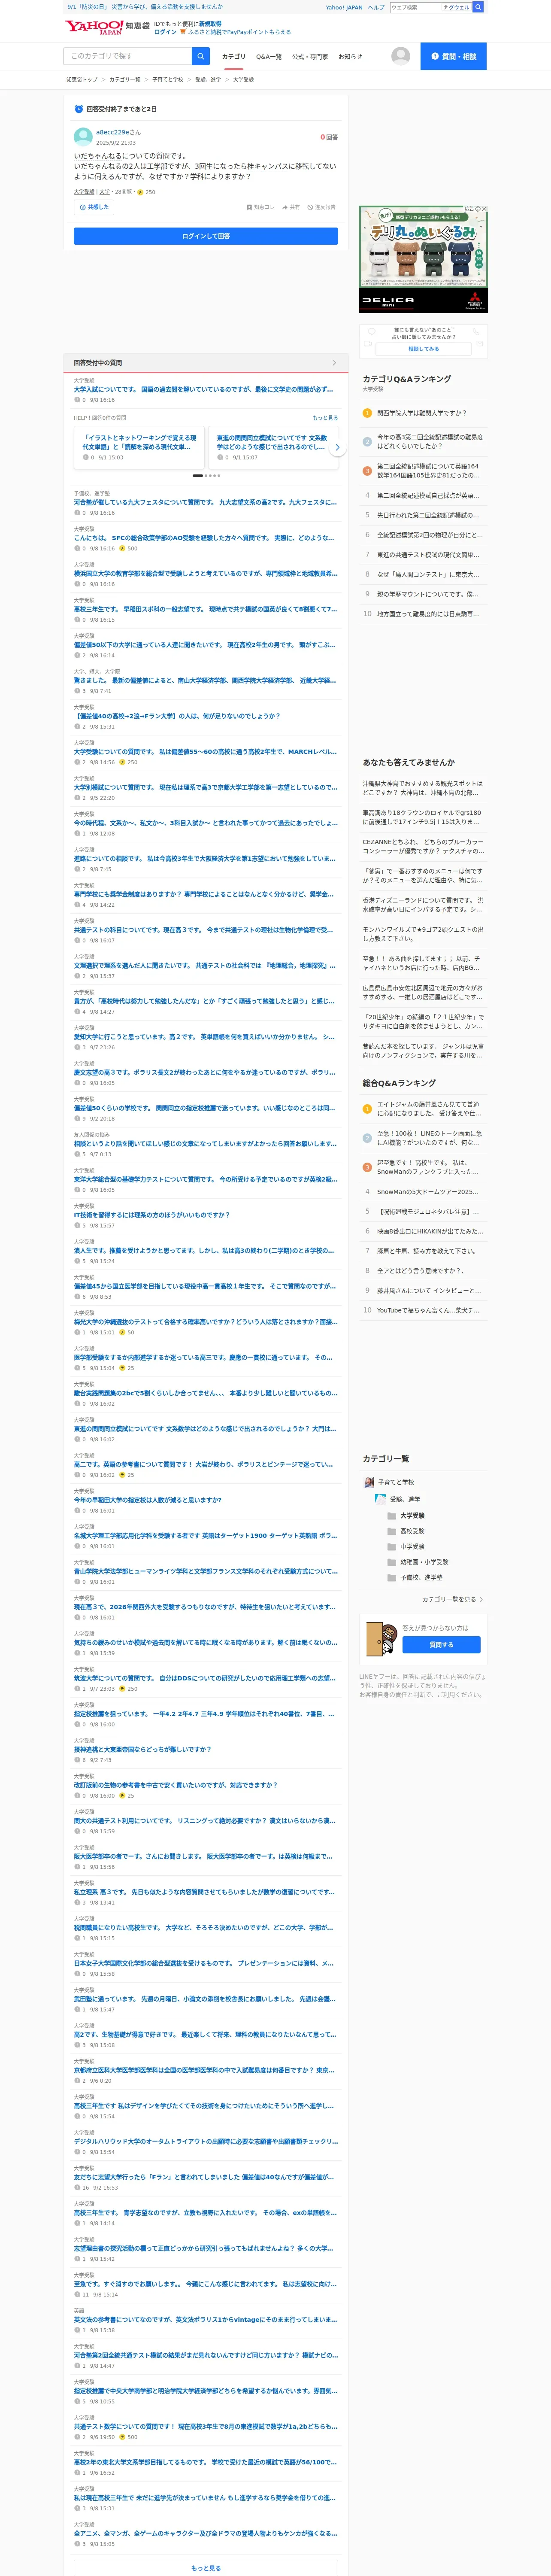
Task: Click the 相談してみる link in the consultation box
Action: point(423,349)
